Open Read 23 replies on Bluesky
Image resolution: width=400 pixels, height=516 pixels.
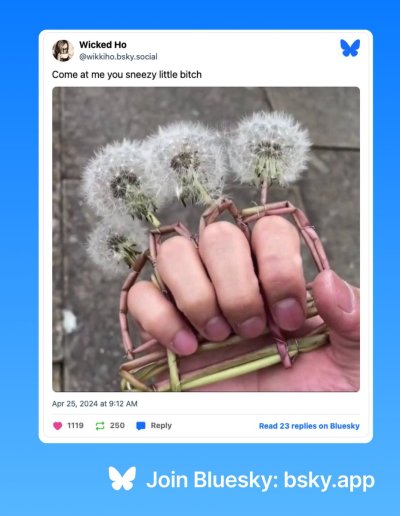click(309, 426)
